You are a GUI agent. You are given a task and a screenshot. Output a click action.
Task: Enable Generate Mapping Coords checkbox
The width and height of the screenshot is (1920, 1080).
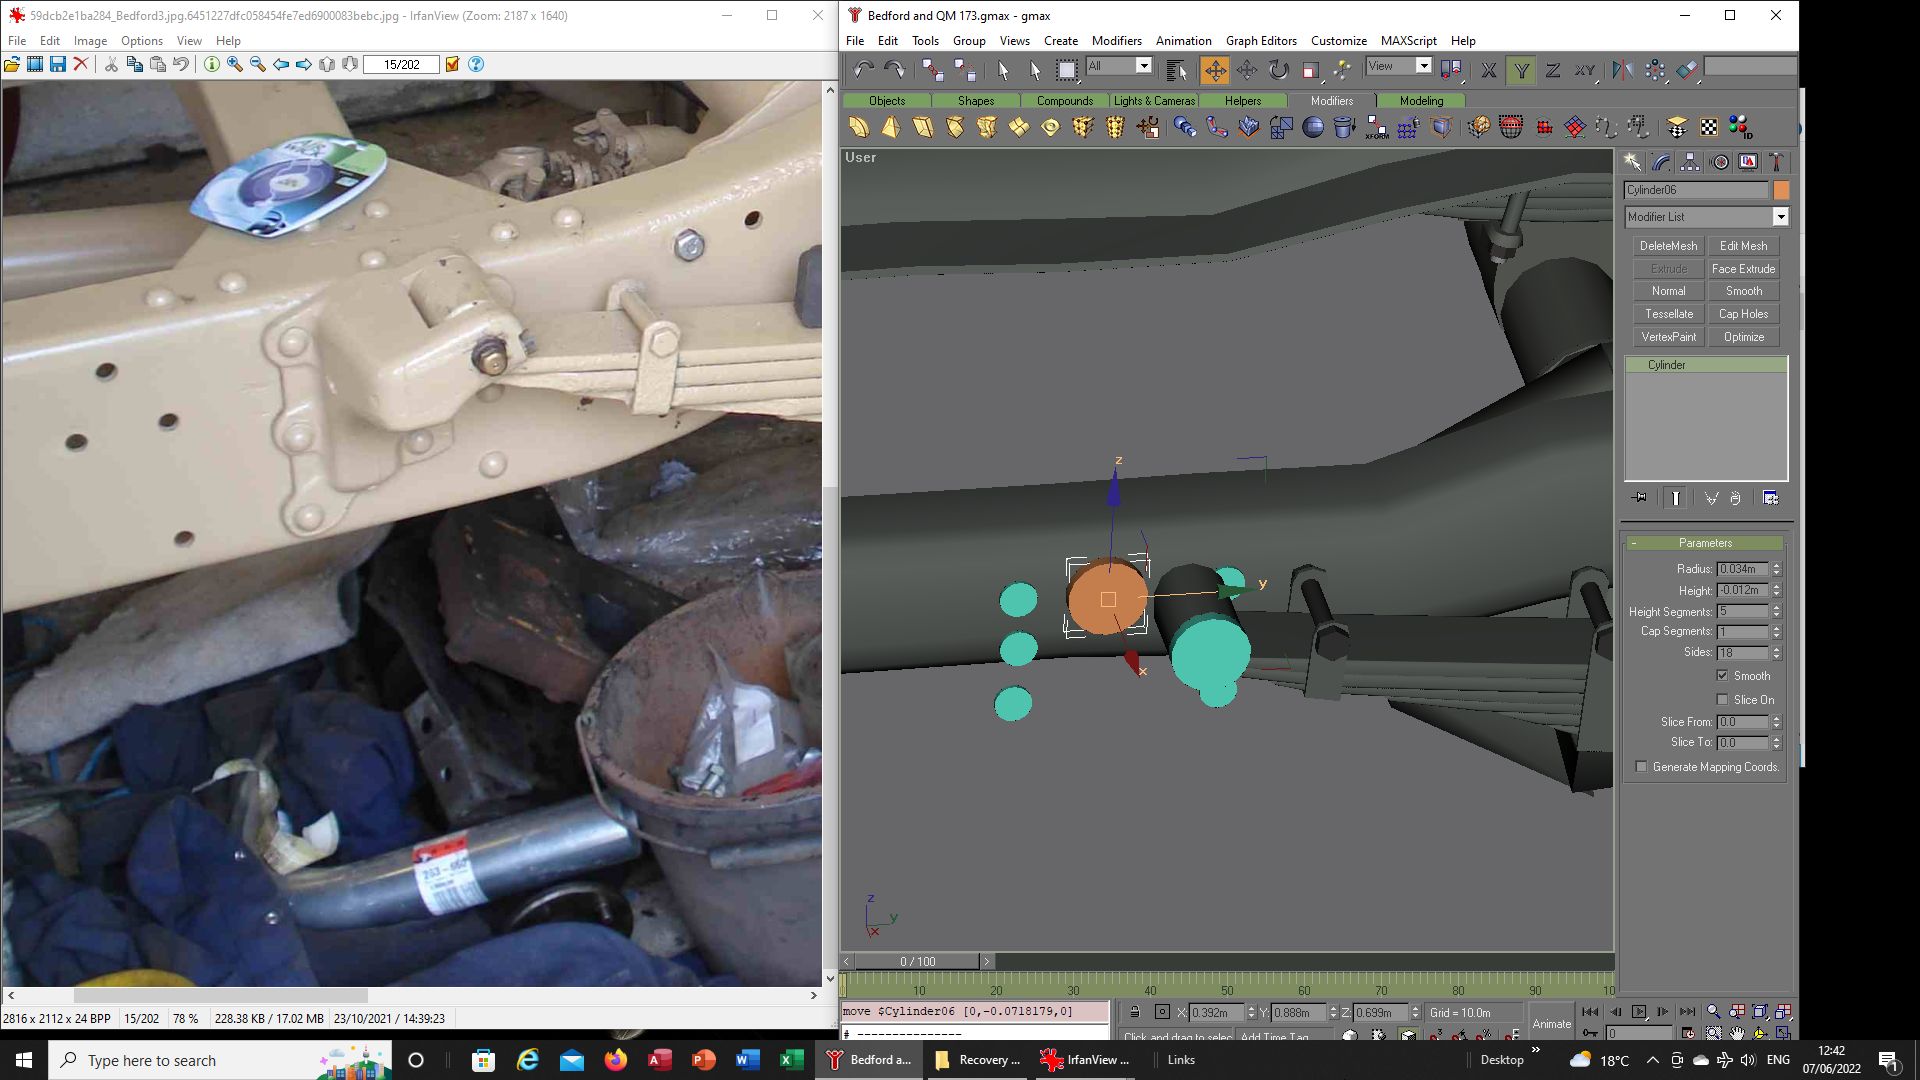tap(1641, 767)
